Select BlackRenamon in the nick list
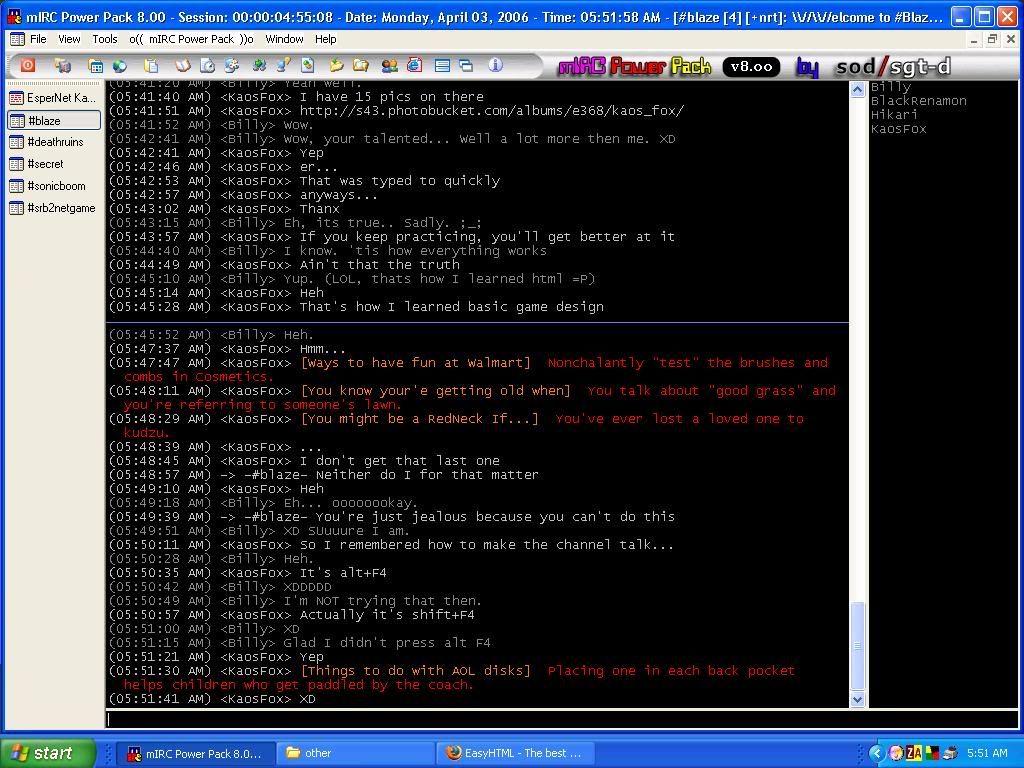The width and height of the screenshot is (1024, 768). click(918, 101)
